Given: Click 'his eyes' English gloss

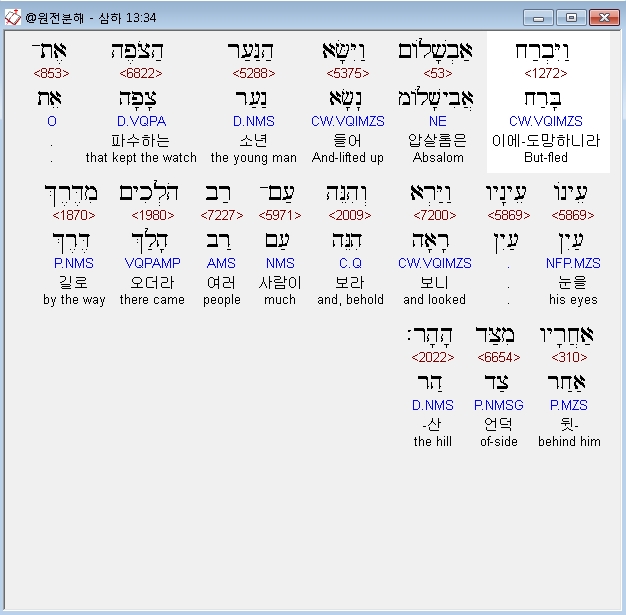Looking at the screenshot, I should point(573,300).
